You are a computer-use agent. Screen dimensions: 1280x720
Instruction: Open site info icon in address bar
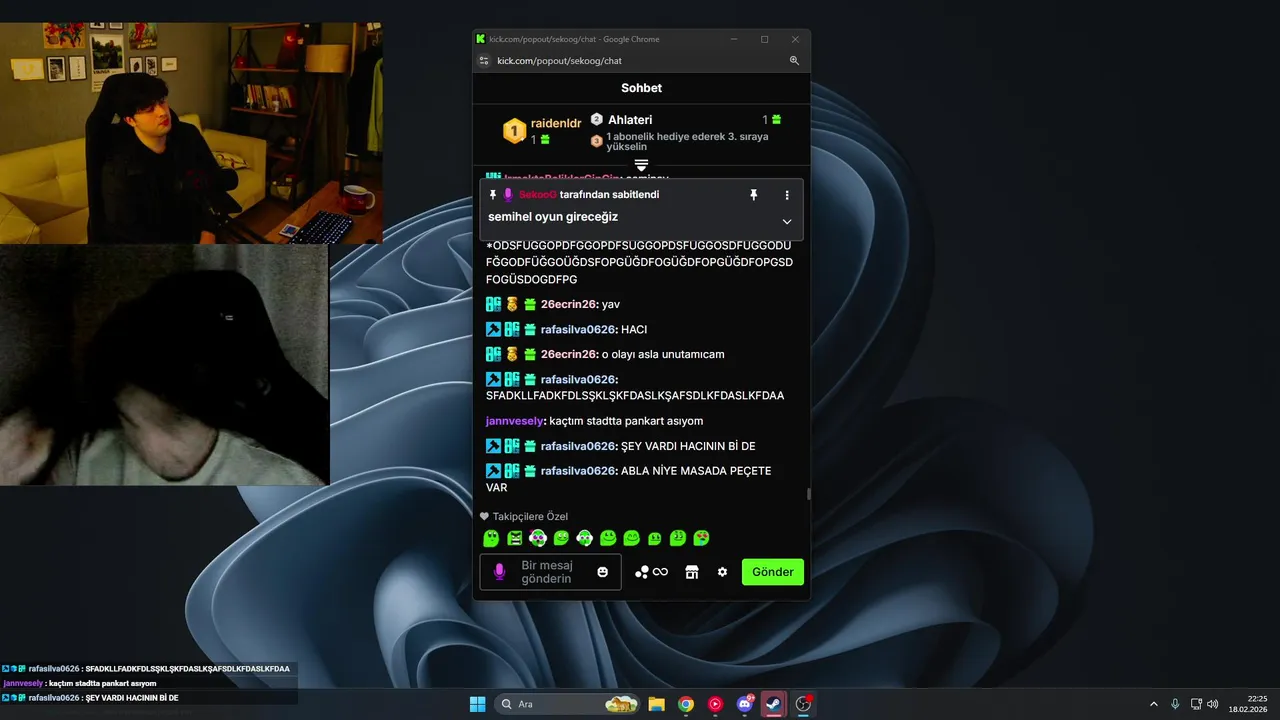484,61
